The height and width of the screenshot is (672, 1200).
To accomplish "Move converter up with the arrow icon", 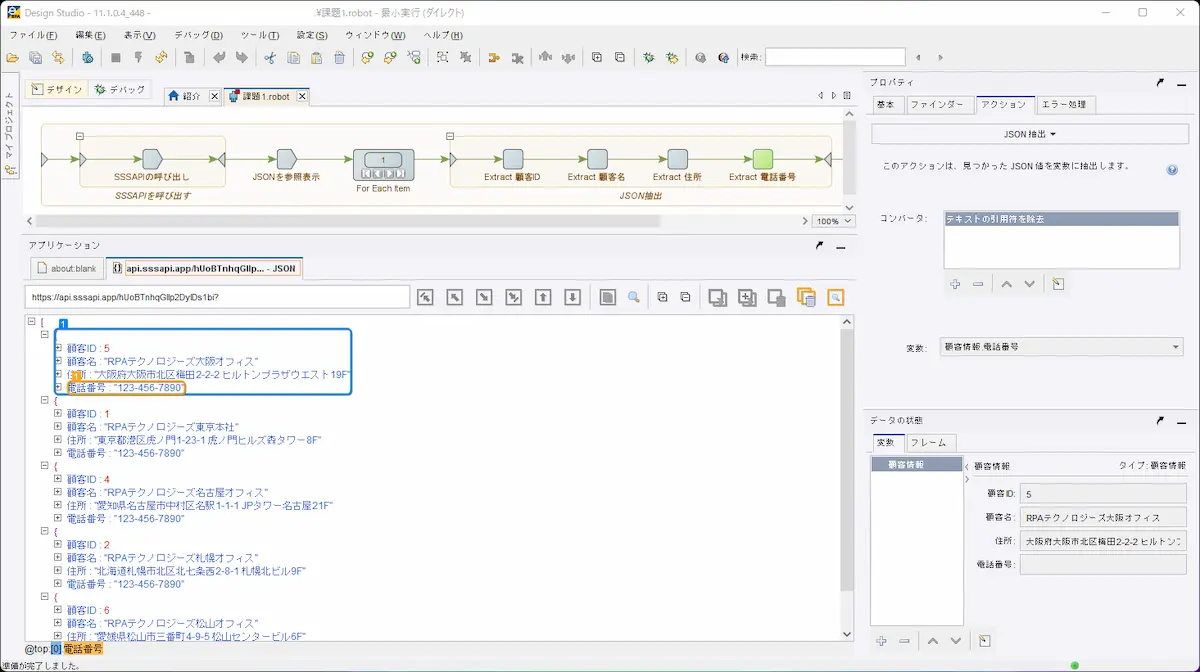I will click(x=1006, y=284).
